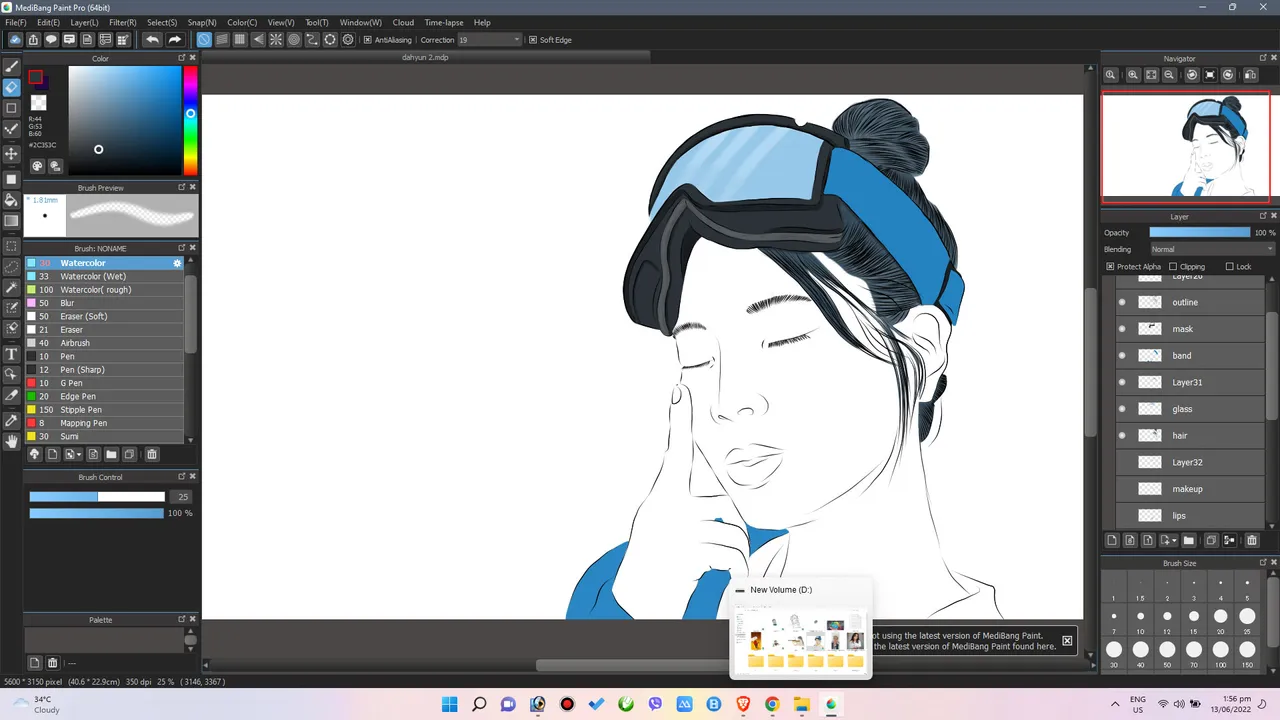
Task: Click the Redo arrow in toolbar
Action: (x=174, y=40)
